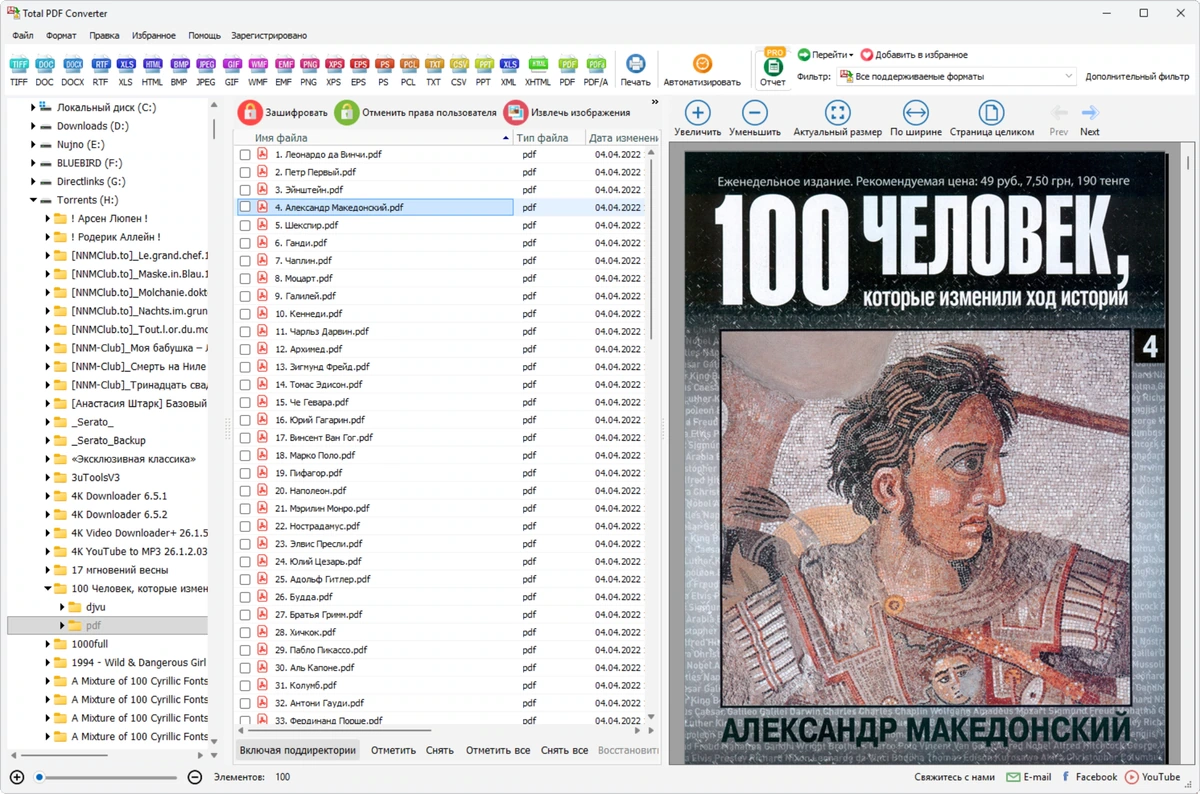Image resolution: width=1200 pixels, height=794 pixels.
Task: Expand BLUEBIRD (F:) drive node
Action: click(x=33, y=163)
